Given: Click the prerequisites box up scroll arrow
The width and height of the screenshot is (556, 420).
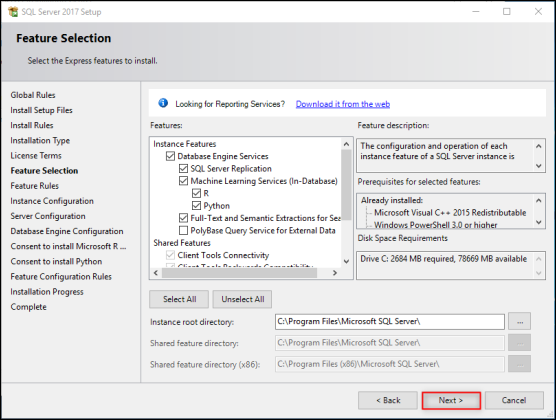Looking at the screenshot, I should 539,200.
